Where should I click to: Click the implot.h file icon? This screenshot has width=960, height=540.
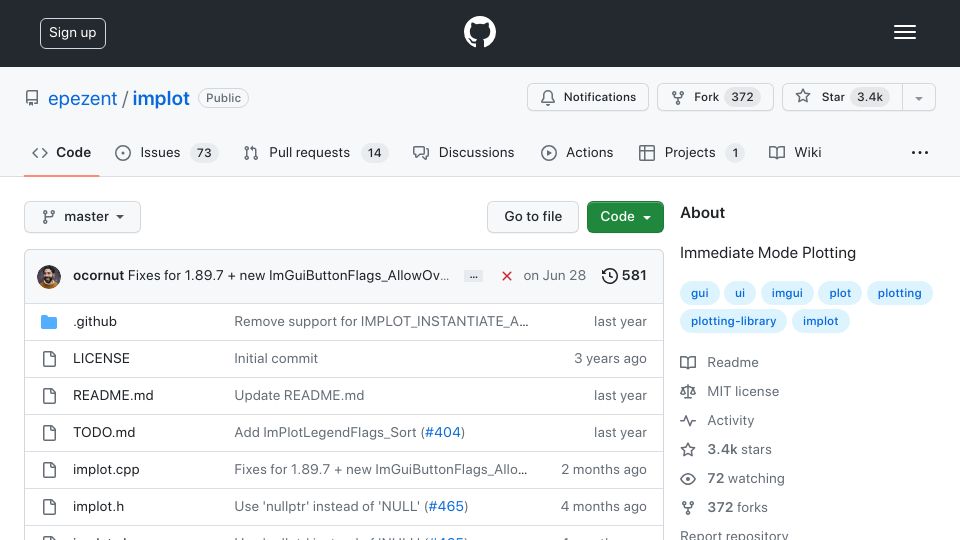coord(50,506)
